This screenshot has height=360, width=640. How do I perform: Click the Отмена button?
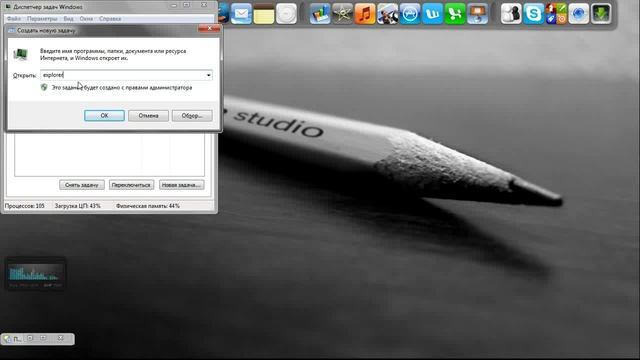tap(148, 116)
